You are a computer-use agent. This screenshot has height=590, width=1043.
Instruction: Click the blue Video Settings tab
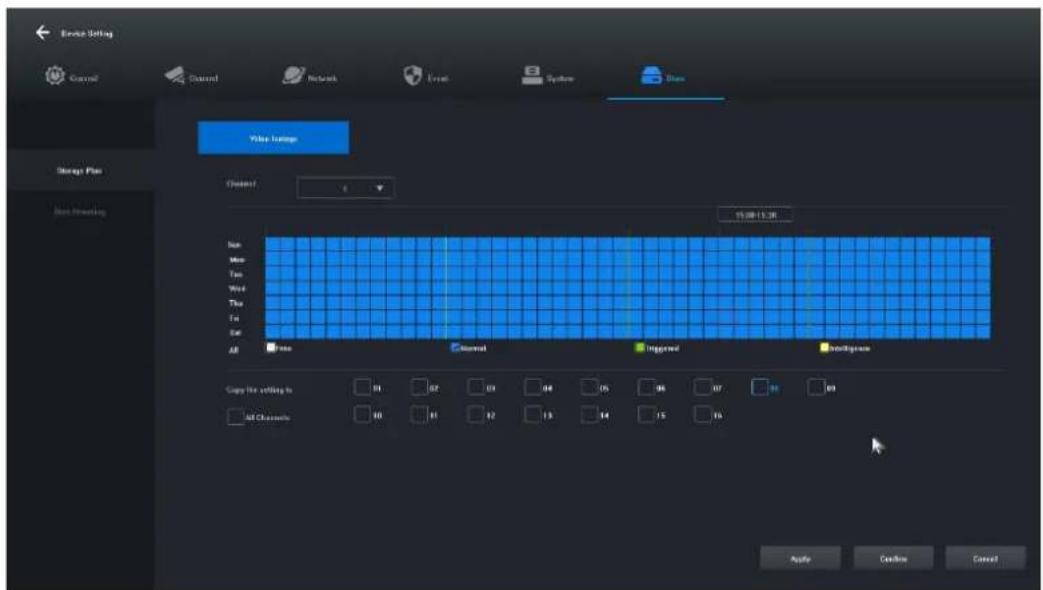pos(273,138)
